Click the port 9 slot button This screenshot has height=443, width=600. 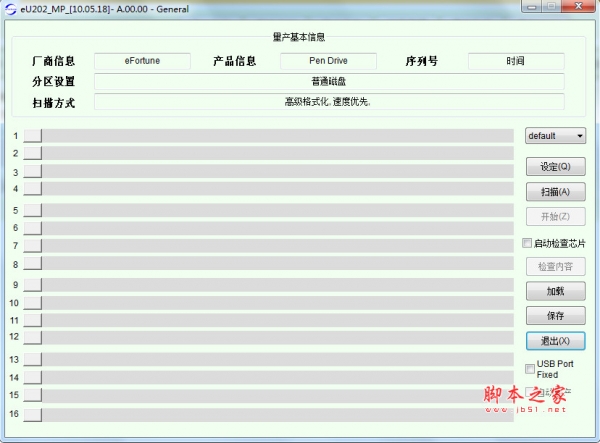click(33, 285)
